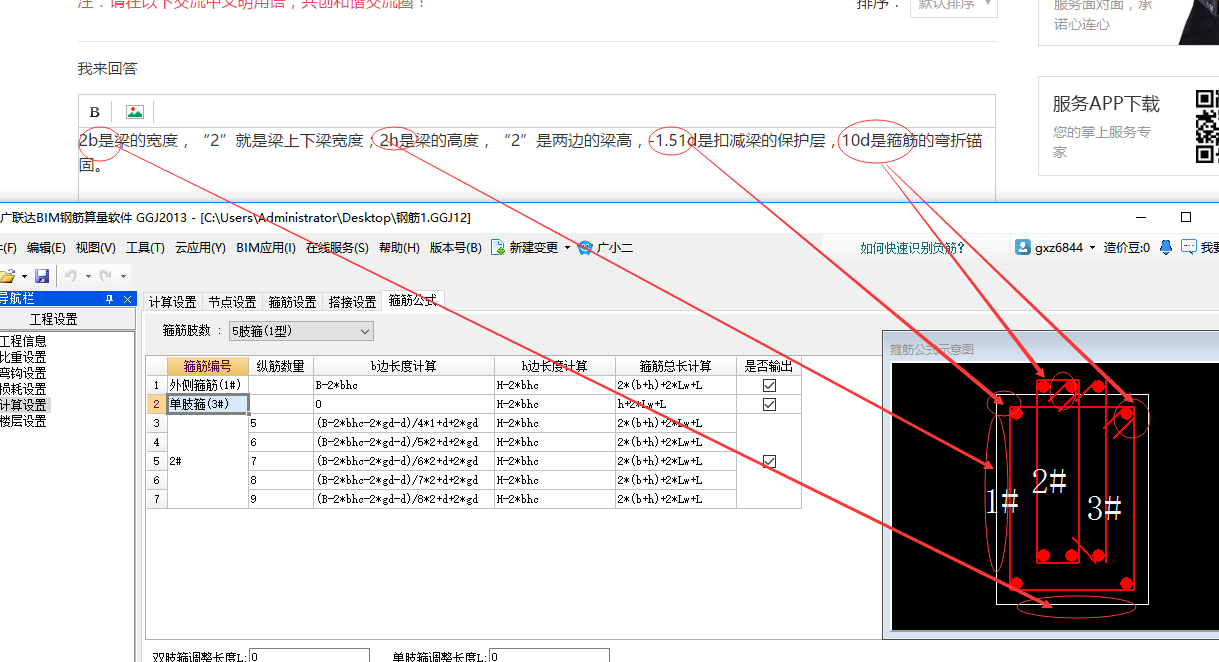1219x662 pixels.
Task: Close the navigation bar panel
Action: point(127,299)
